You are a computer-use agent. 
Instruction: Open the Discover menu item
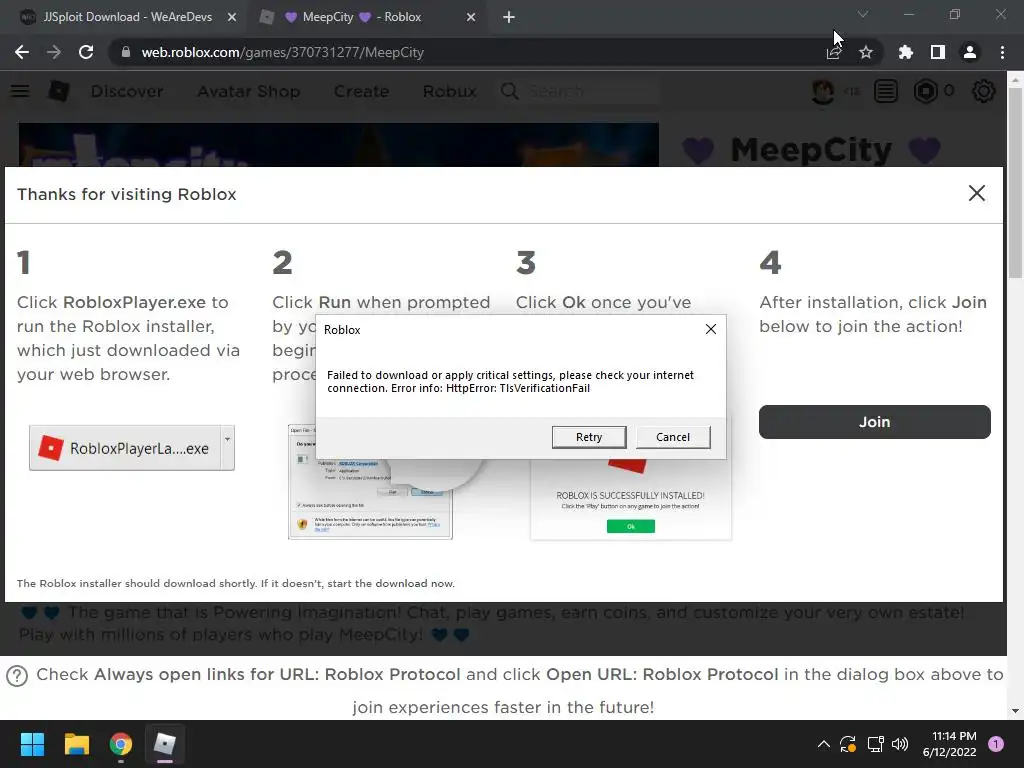(127, 91)
